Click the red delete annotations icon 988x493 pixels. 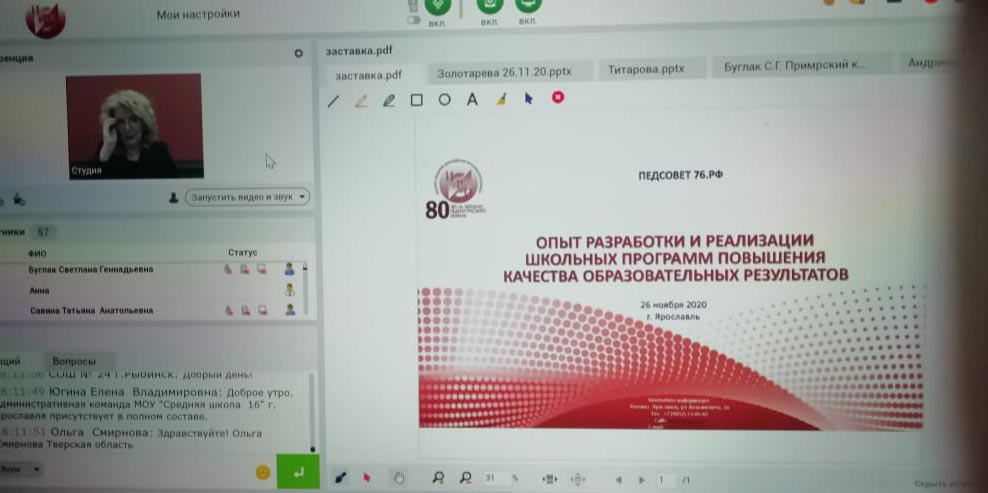pyautogui.click(x=558, y=98)
